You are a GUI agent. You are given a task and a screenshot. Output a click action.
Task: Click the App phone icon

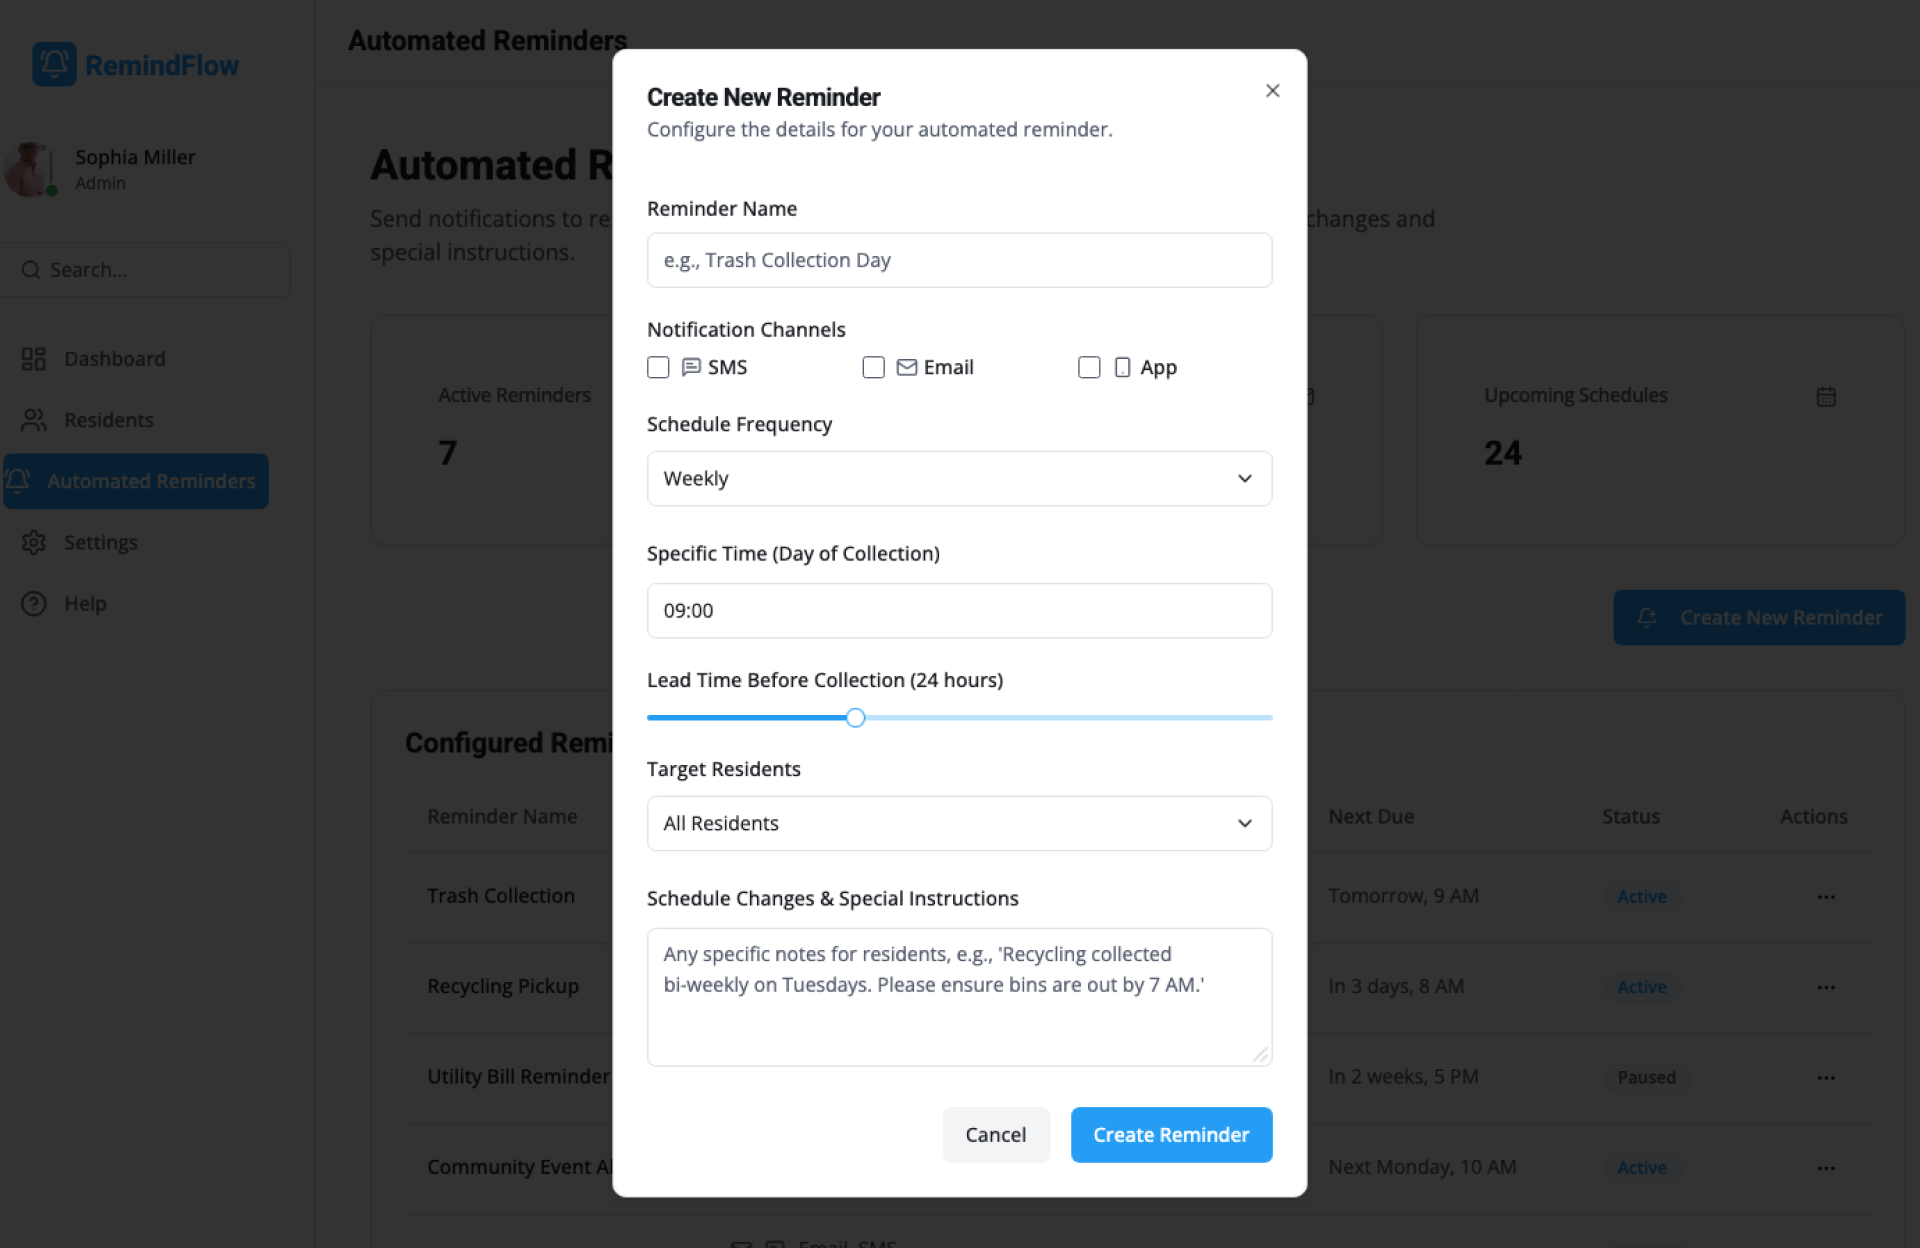tap(1123, 367)
